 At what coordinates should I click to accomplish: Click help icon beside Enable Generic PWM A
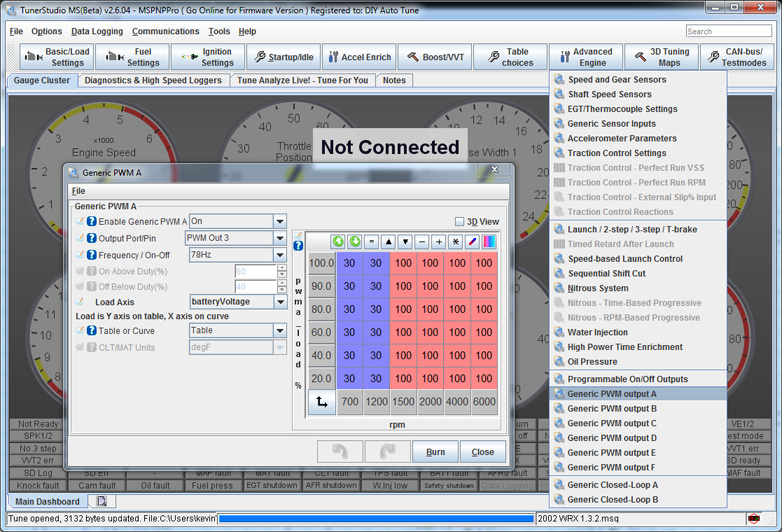click(x=91, y=222)
